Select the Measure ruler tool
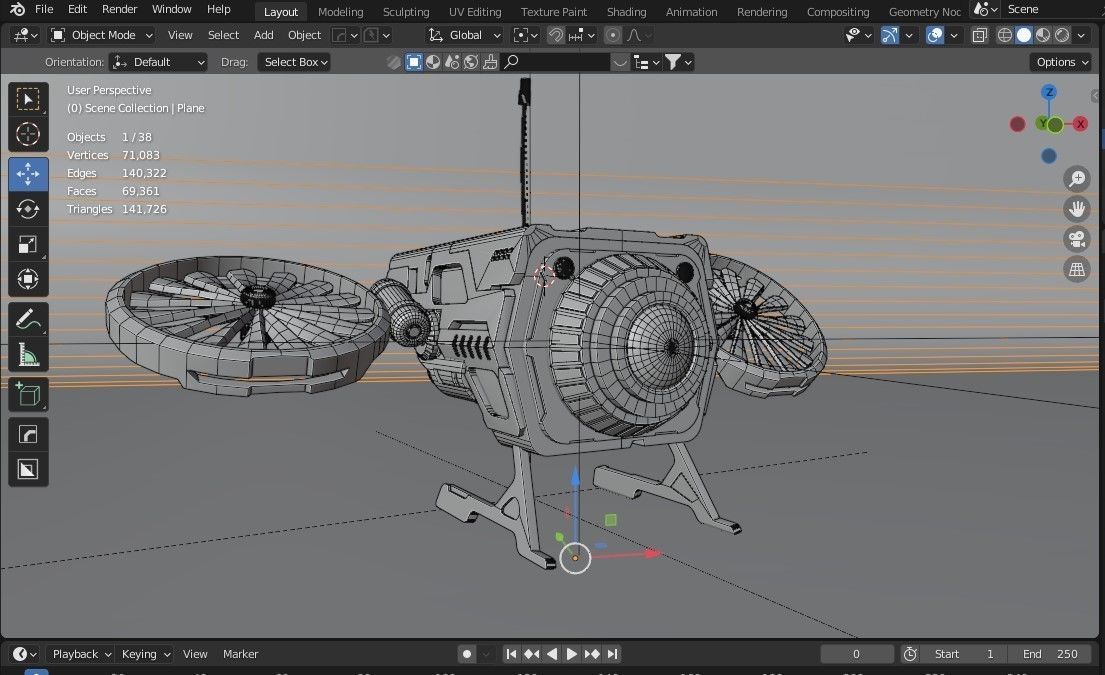Image resolution: width=1105 pixels, height=675 pixels. (x=28, y=354)
